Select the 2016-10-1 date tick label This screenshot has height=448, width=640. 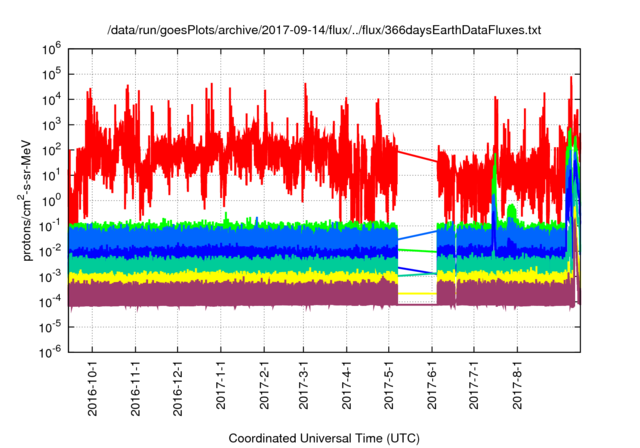(x=93, y=384)
